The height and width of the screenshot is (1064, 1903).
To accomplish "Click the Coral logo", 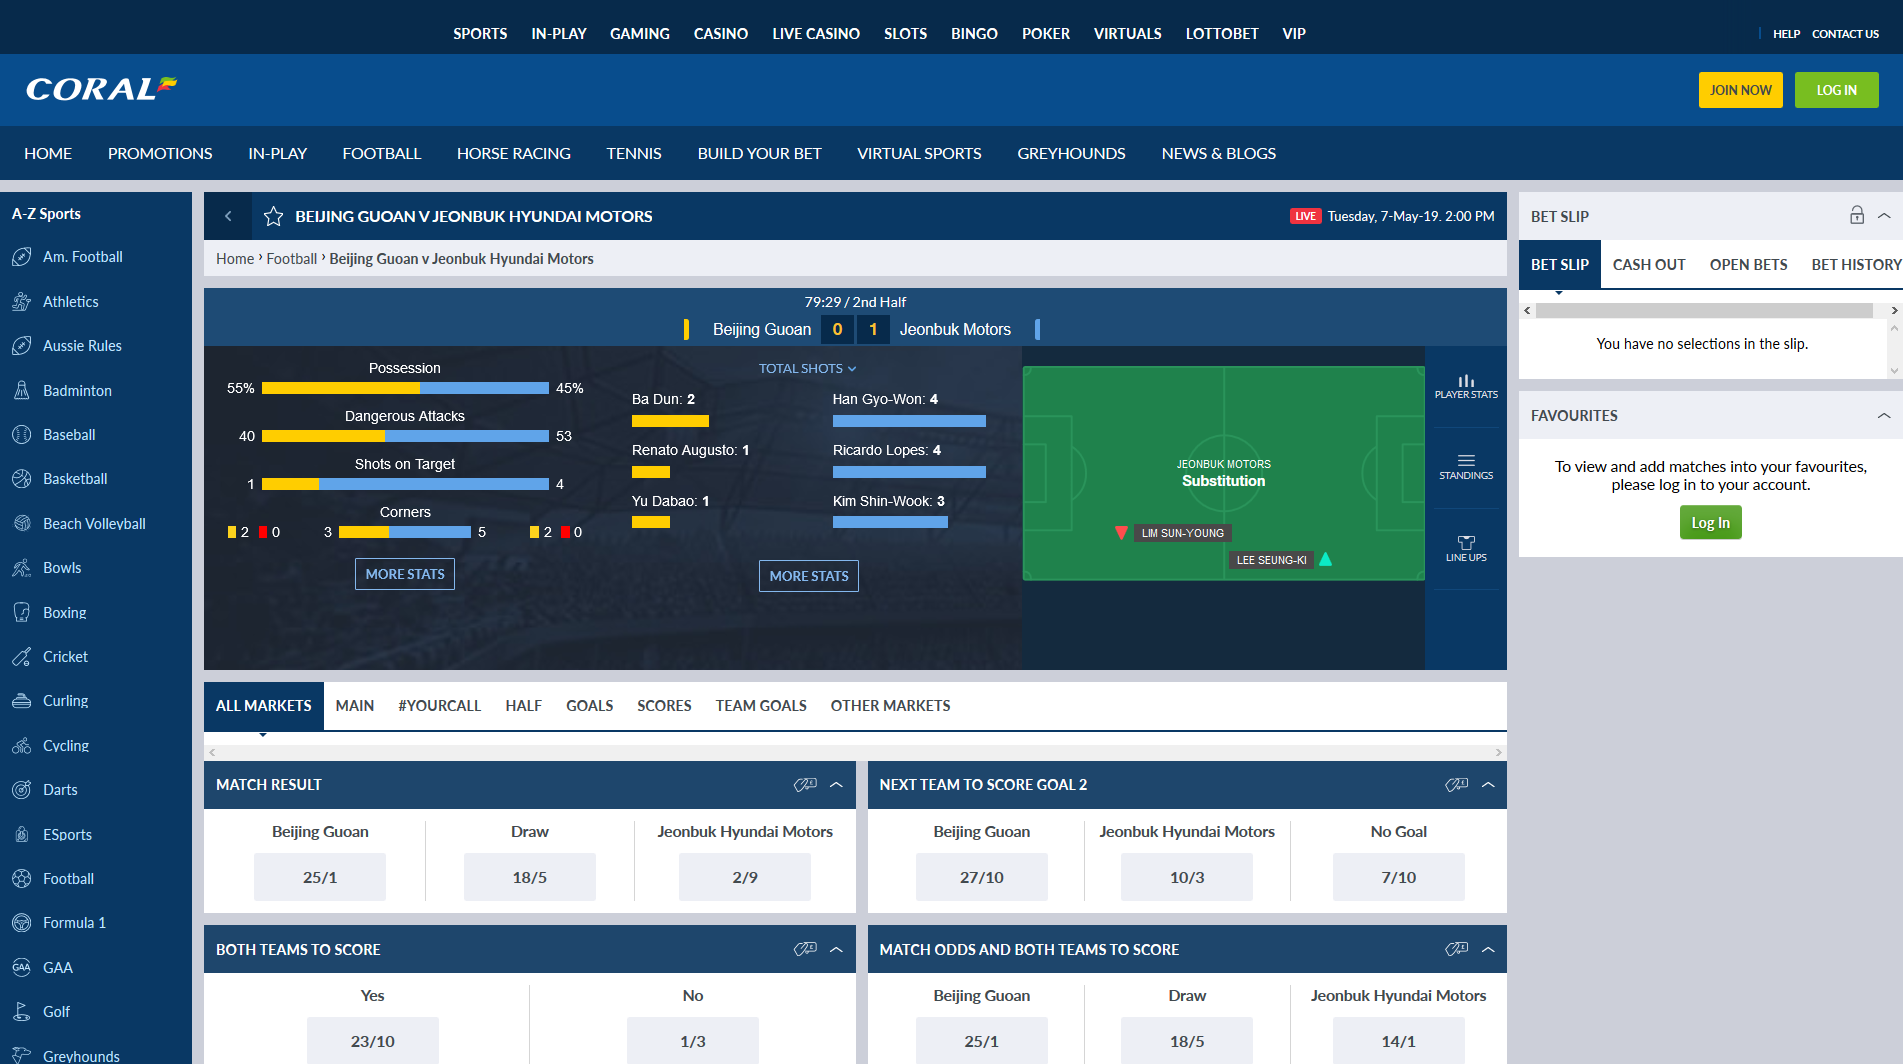I will (x=102, y=89).
